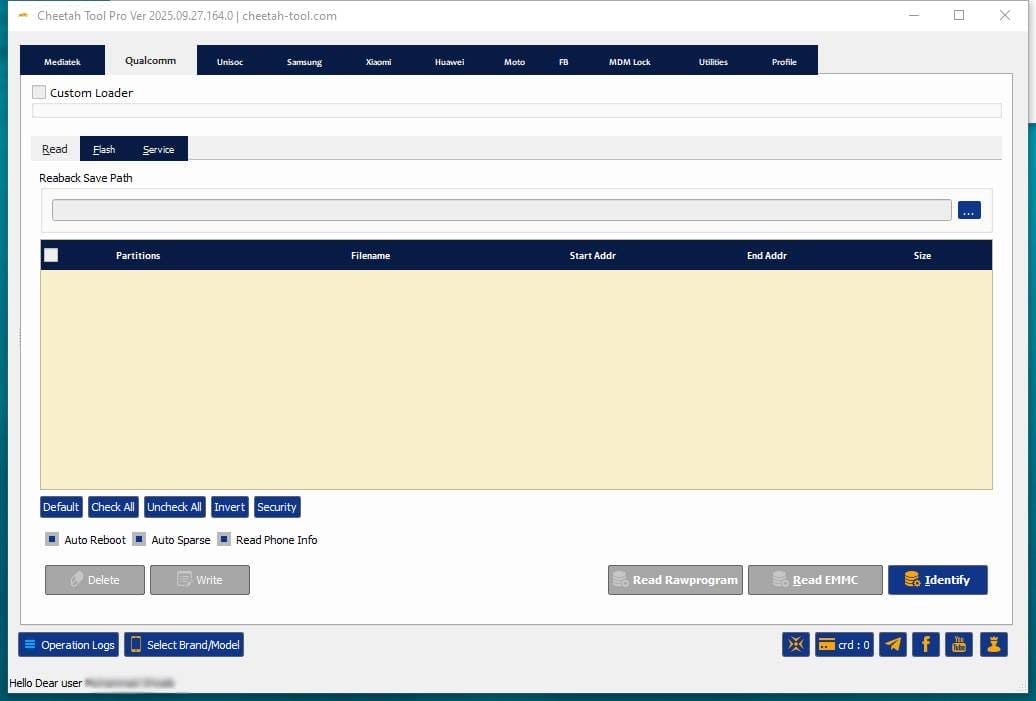Viewport: 1036px width, 701px height.
Task: Check the crd credits balance button
Action: tap(843, 645)
